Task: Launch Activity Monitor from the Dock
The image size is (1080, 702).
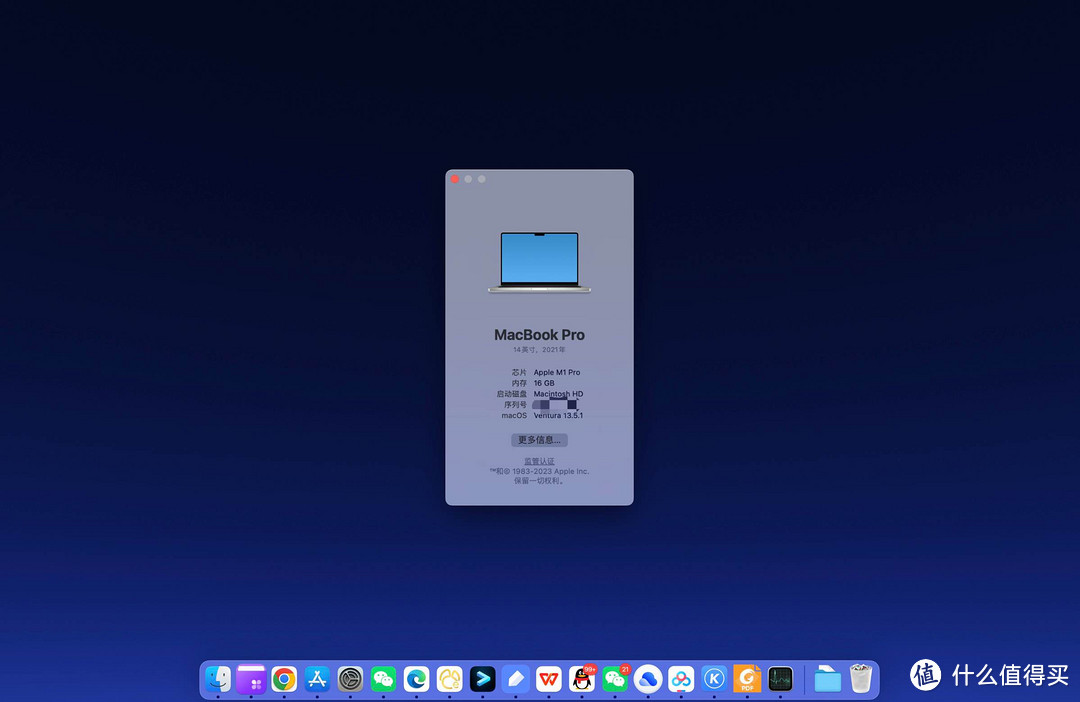Action: coord(780,679)
